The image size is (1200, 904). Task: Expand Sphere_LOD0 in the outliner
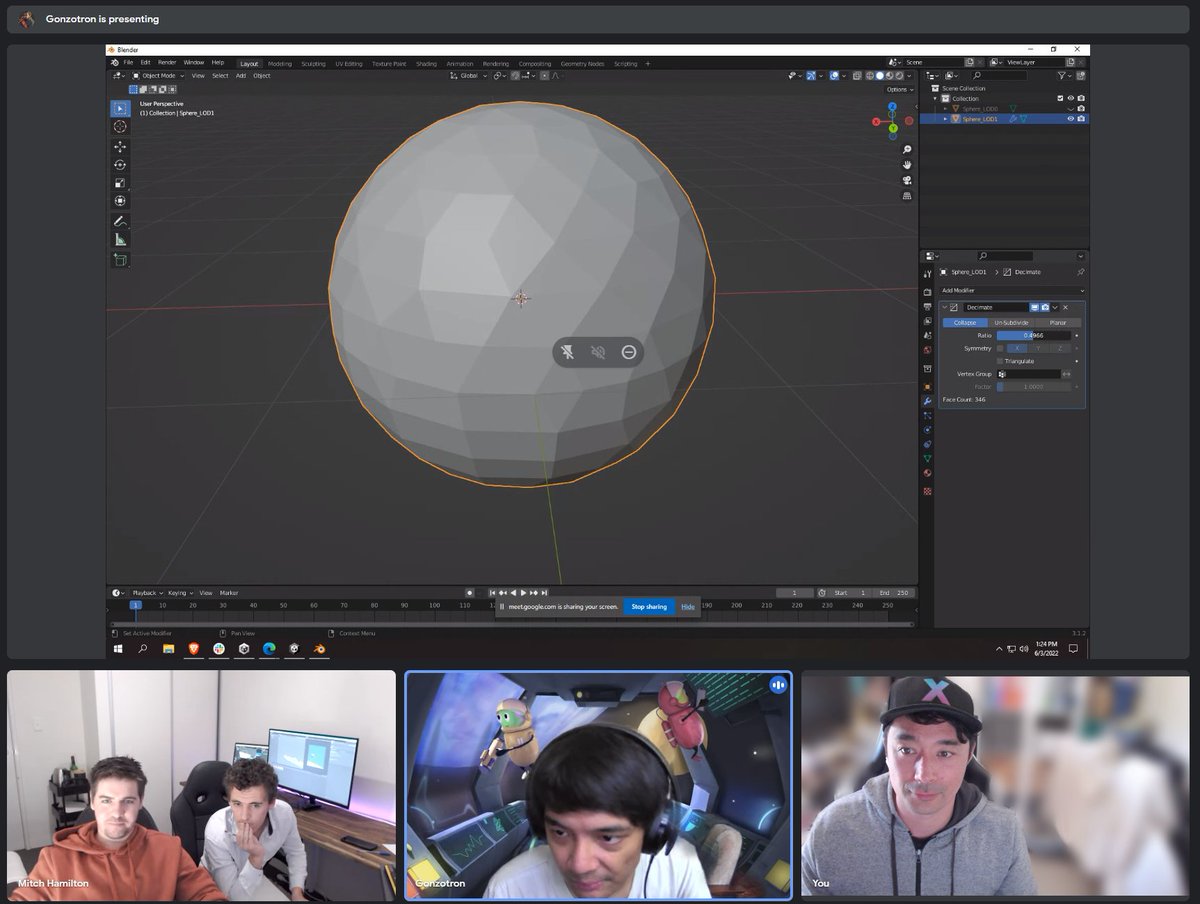coord(946,108)
